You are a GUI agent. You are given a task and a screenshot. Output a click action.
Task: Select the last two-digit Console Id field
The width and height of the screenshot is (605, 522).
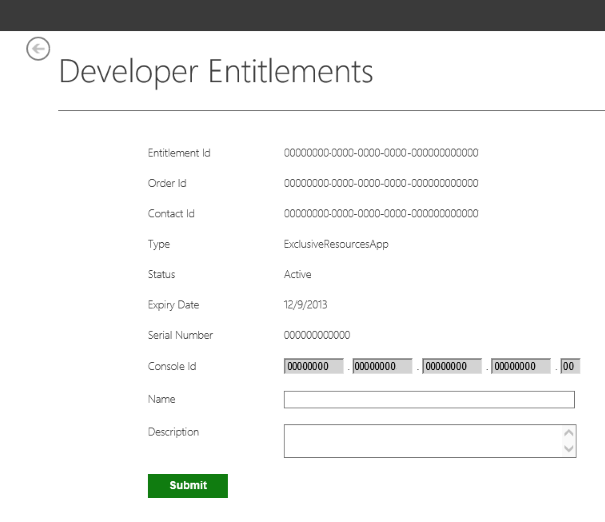(570, 366)
